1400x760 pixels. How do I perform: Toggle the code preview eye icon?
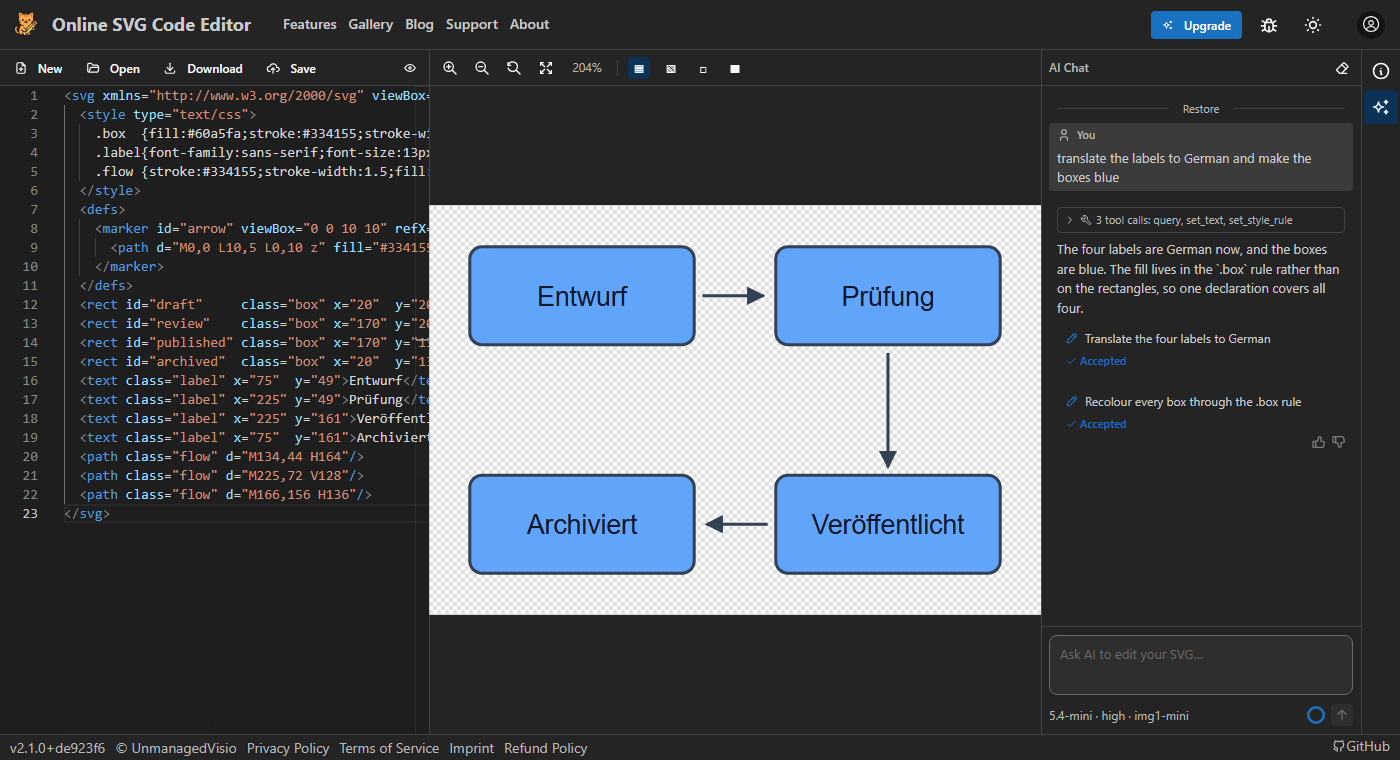[410, 69]
